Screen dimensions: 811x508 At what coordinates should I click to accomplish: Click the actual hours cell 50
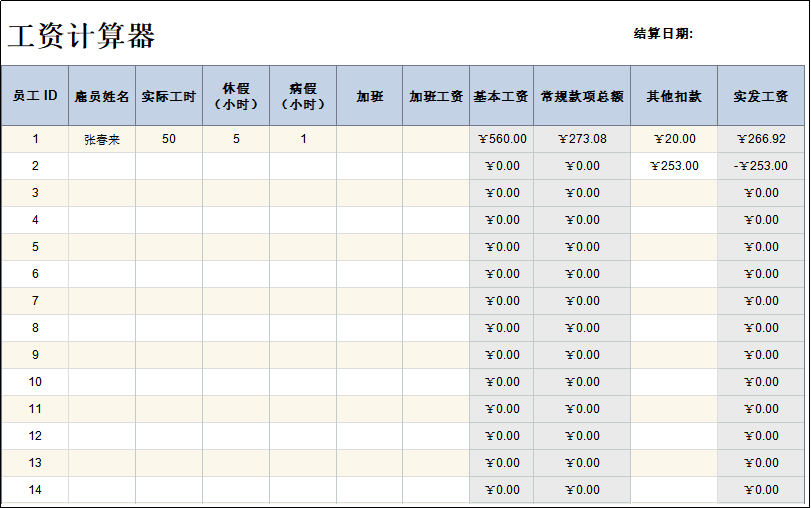[169, 139]
